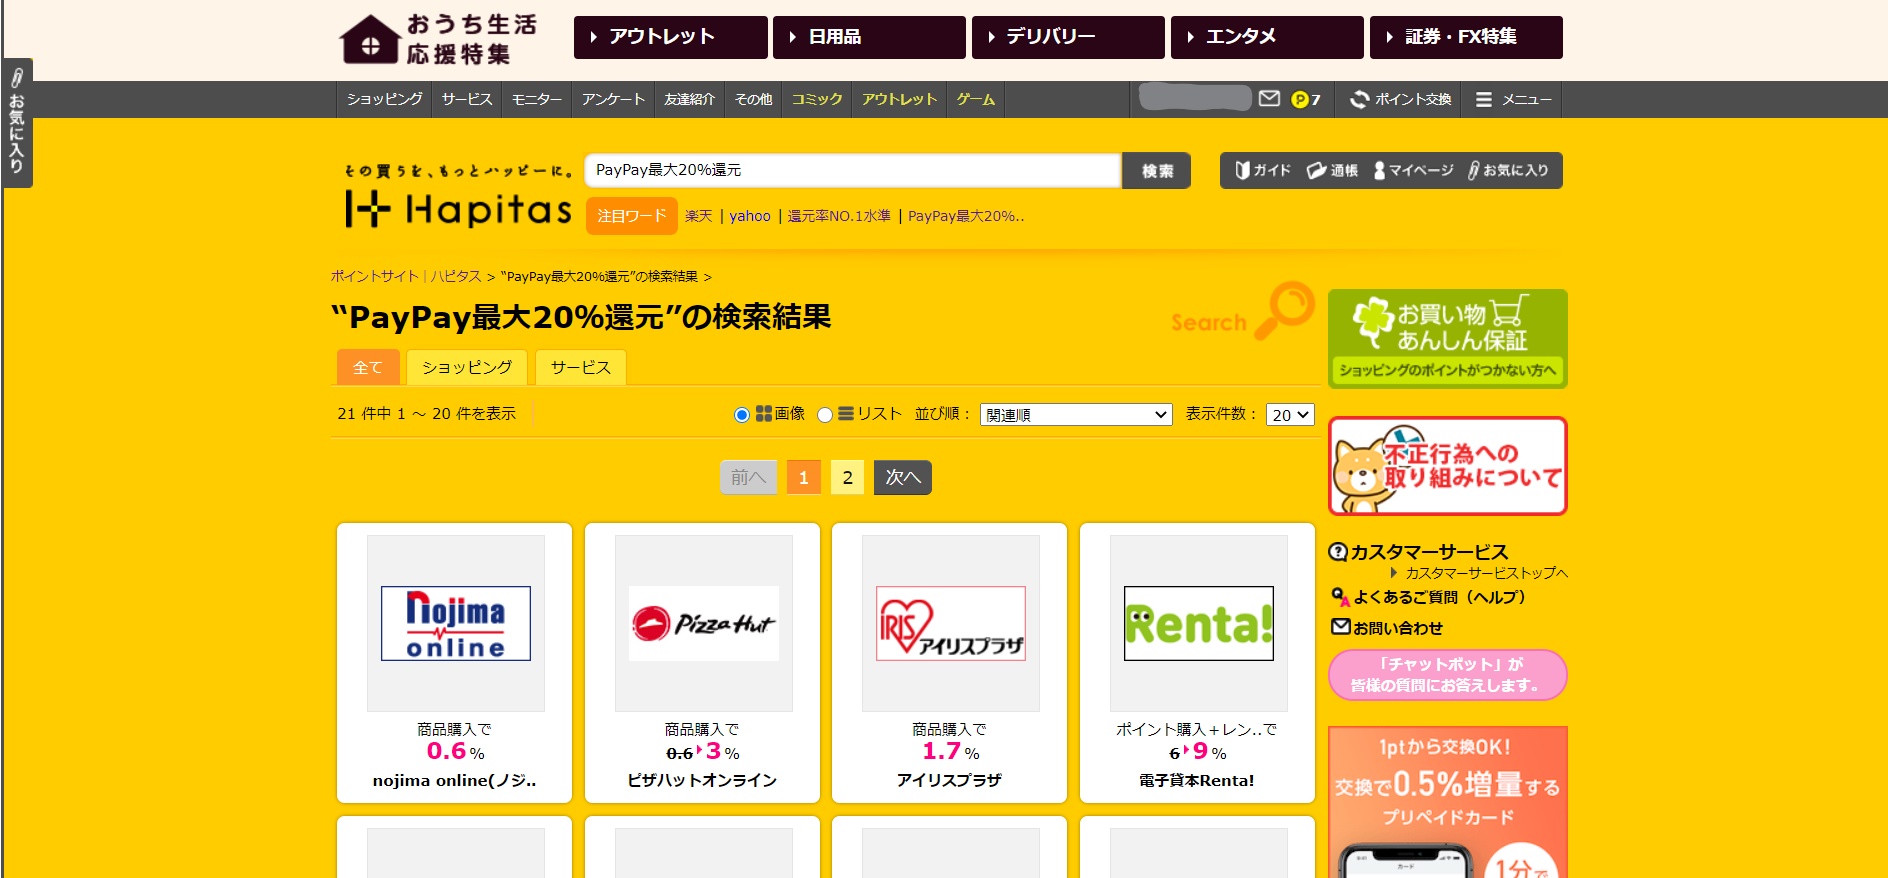Open the メニュー hamburger menu
The width and height of the screenshot is (1888, 878).
pos(1513,99)
